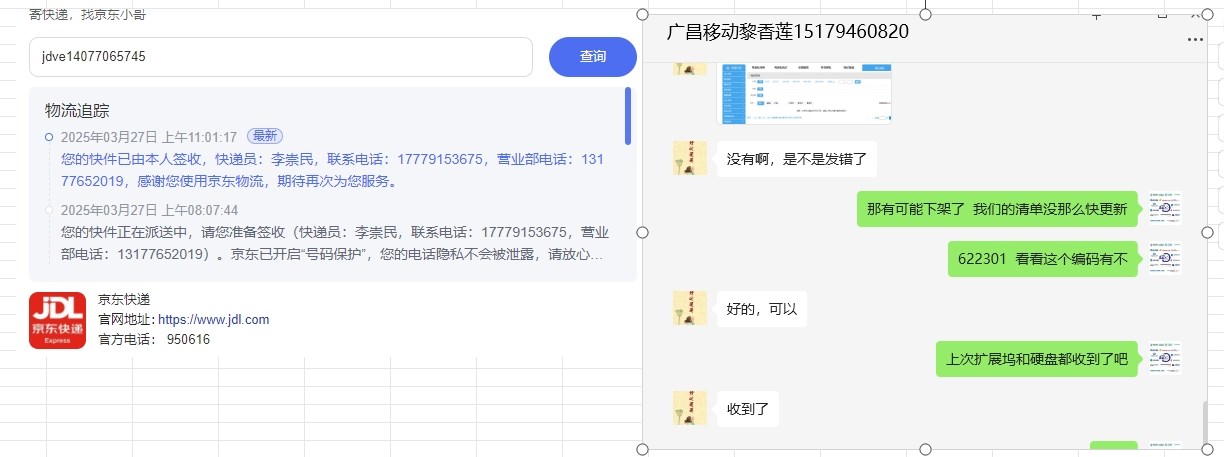Focus the tracking number field jdve14077065745
Viewport: 1224px width, 457px height.
pyautogui.click(x=281, y=57)
